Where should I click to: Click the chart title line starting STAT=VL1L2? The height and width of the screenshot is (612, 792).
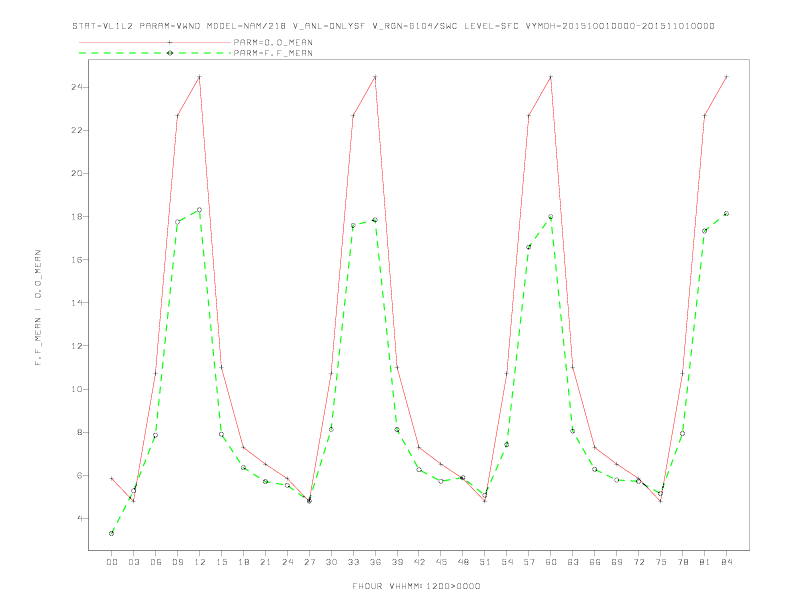pos(393,26)
